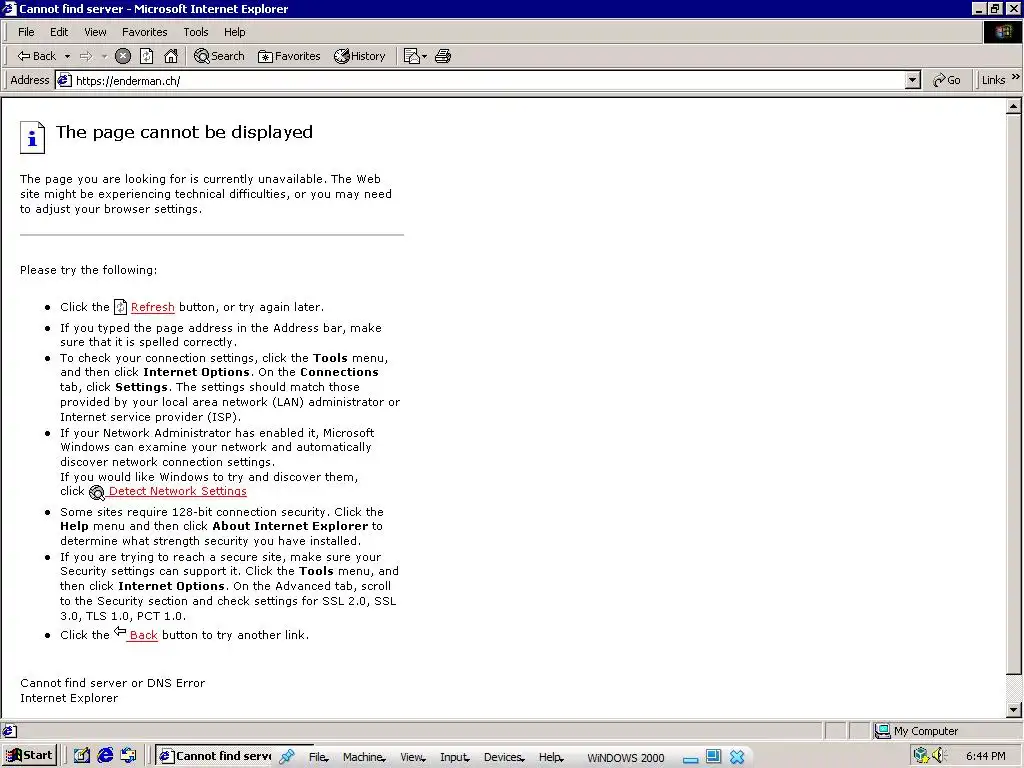Click the 6:44 PM clock
Screen dimensions: 1024x768
985,756
